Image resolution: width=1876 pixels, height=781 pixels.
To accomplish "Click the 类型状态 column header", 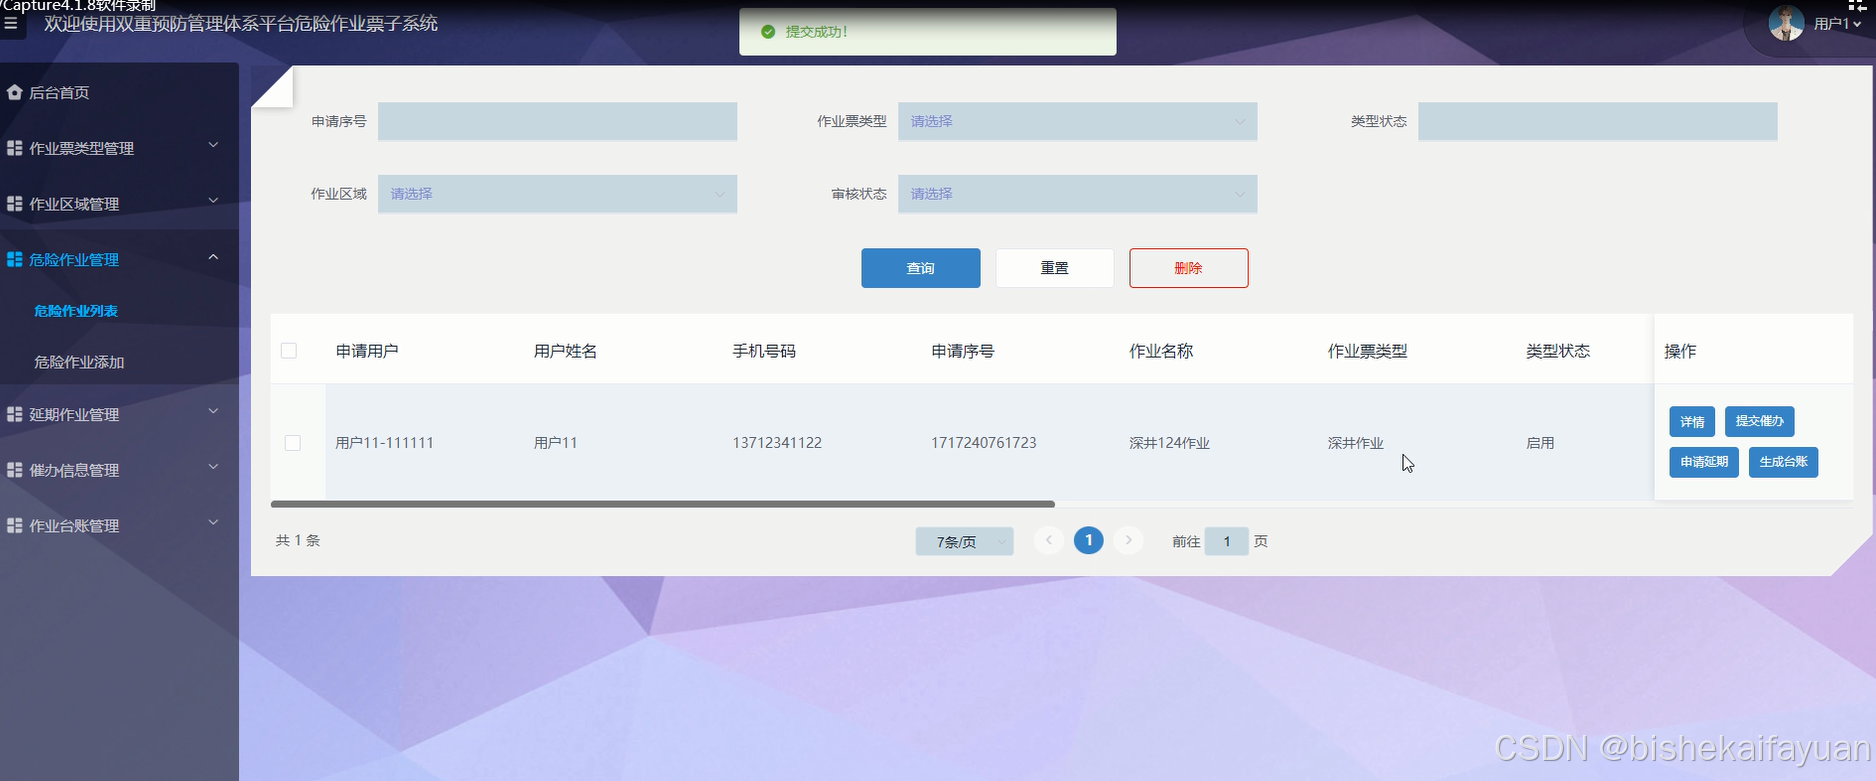I will (1557, 351).
